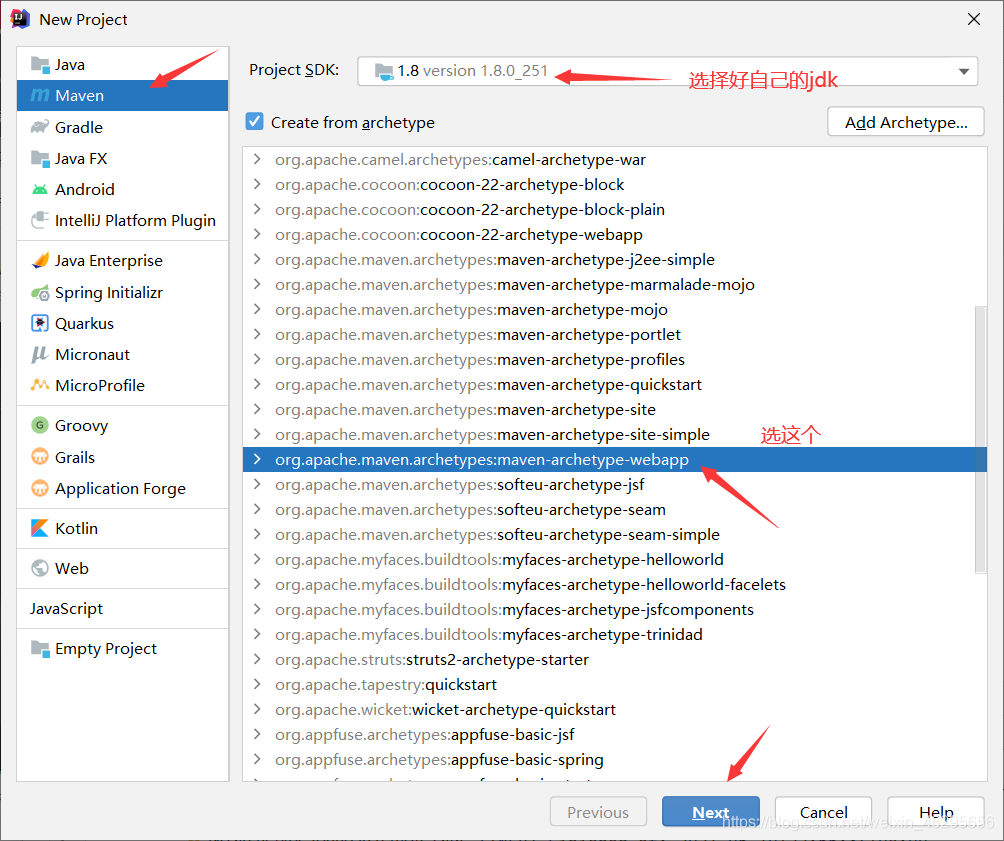Click the Java Enterprise icon
Image resolution: width=1004 pixels, height=841 pixels.
[40, 261]
